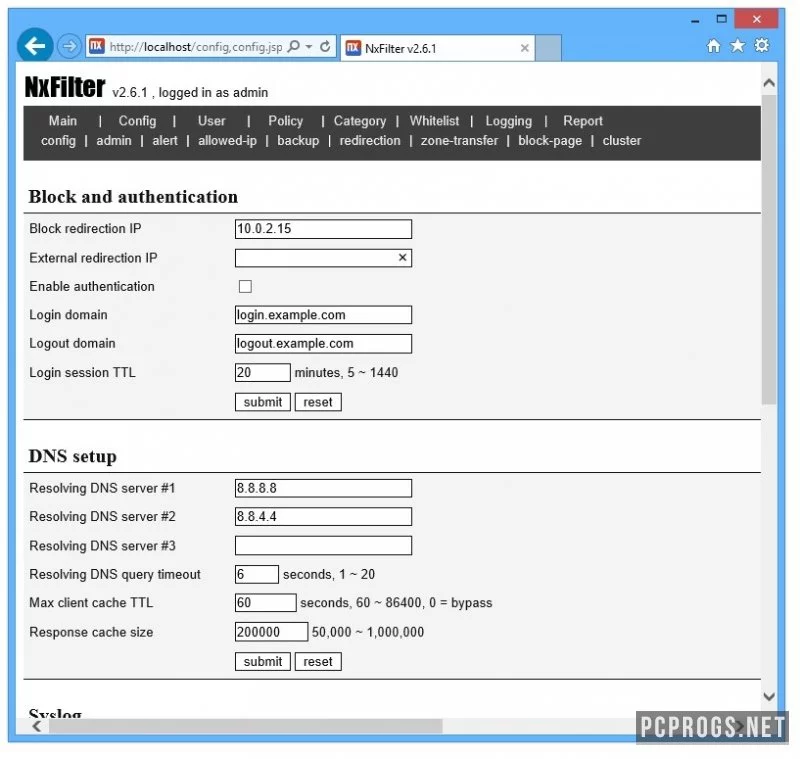The height and width of the screenshot is (759, 800).
Task: Click Resolving DNS server #3 field
Action: (x=323, y=546)
